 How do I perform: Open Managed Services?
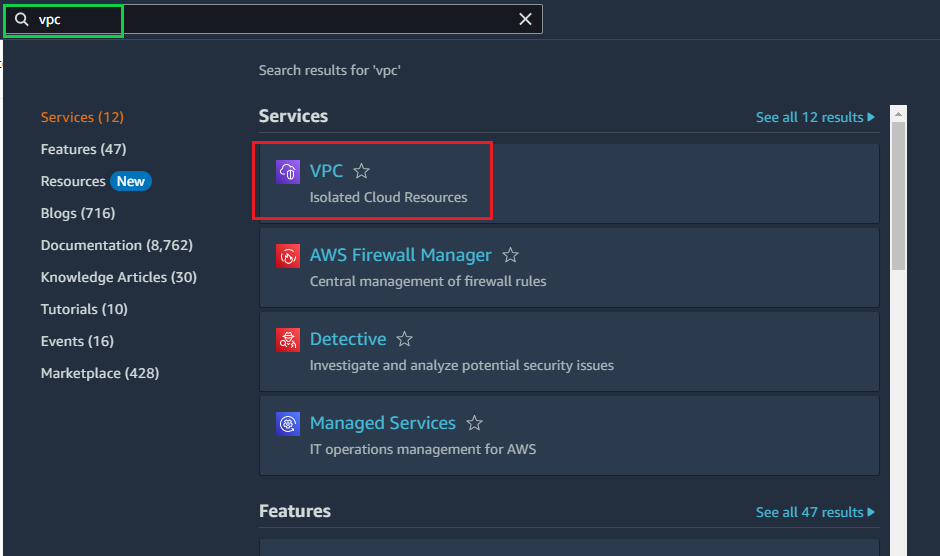(382, 423)
